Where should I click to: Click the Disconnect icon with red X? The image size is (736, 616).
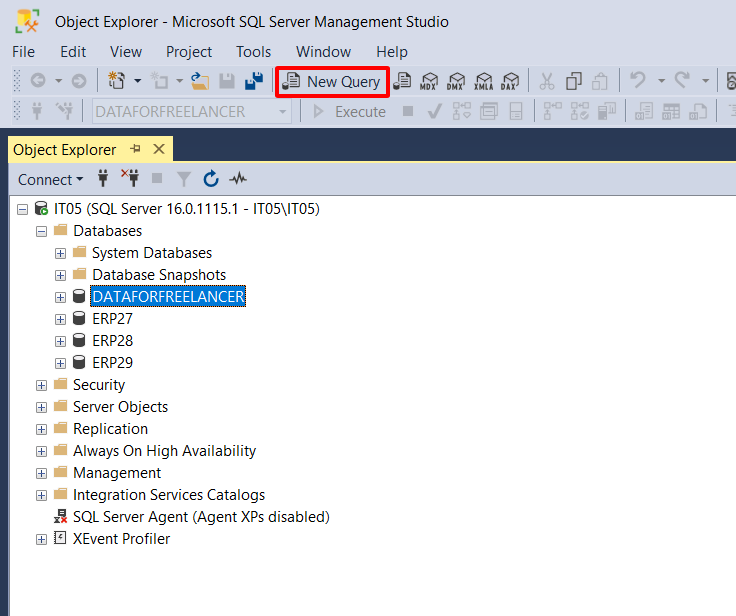(130, 178)
